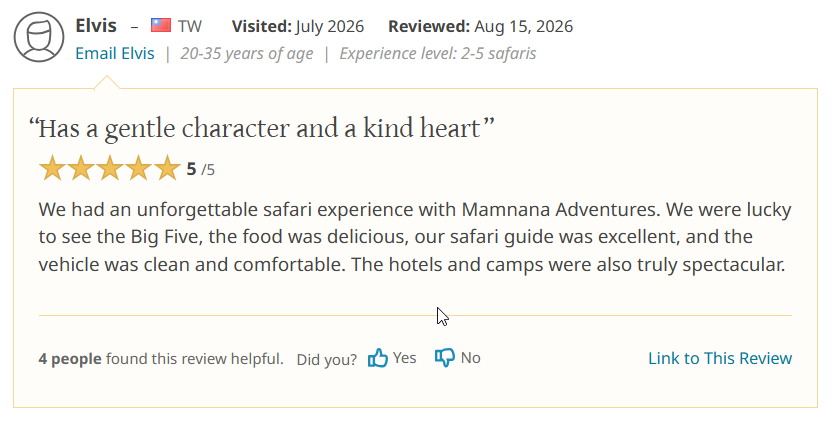This screenshot has height=432, width=834.
Task: Select the Yes helpful label
Action: (x=404, y=358)
